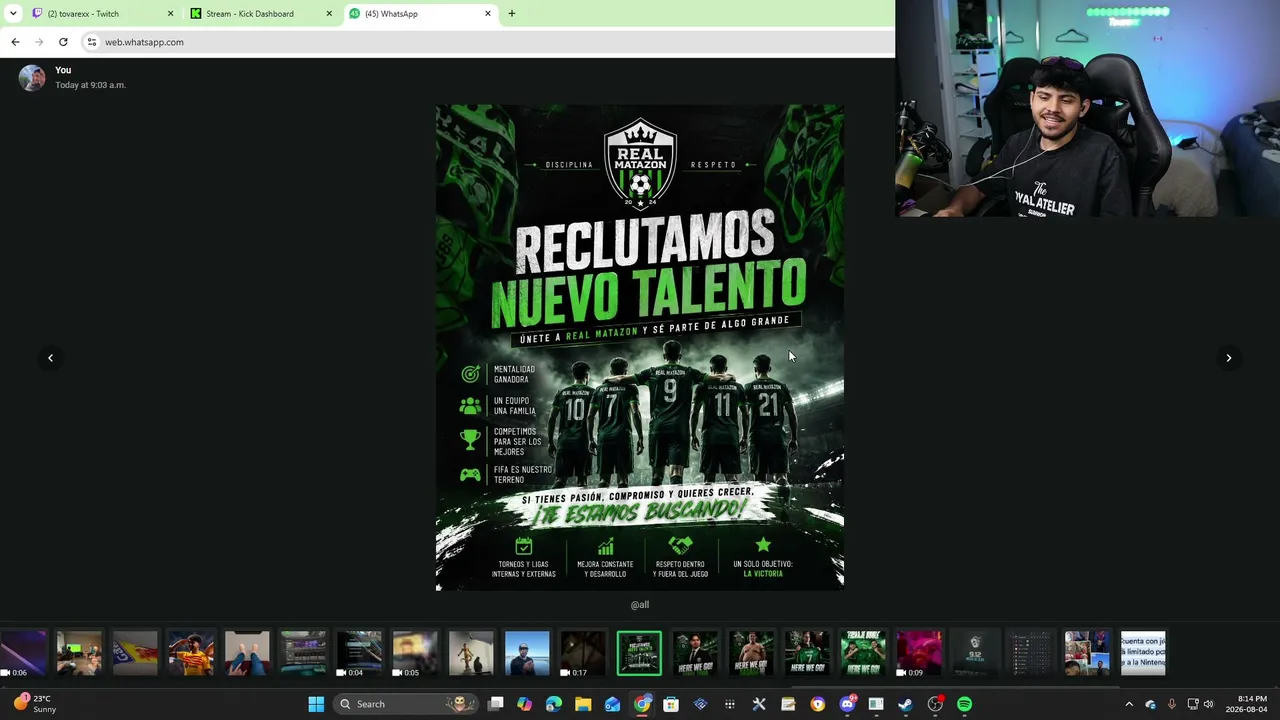
Task: Launch Copilot from the taskbar
Action: point(525,704)
